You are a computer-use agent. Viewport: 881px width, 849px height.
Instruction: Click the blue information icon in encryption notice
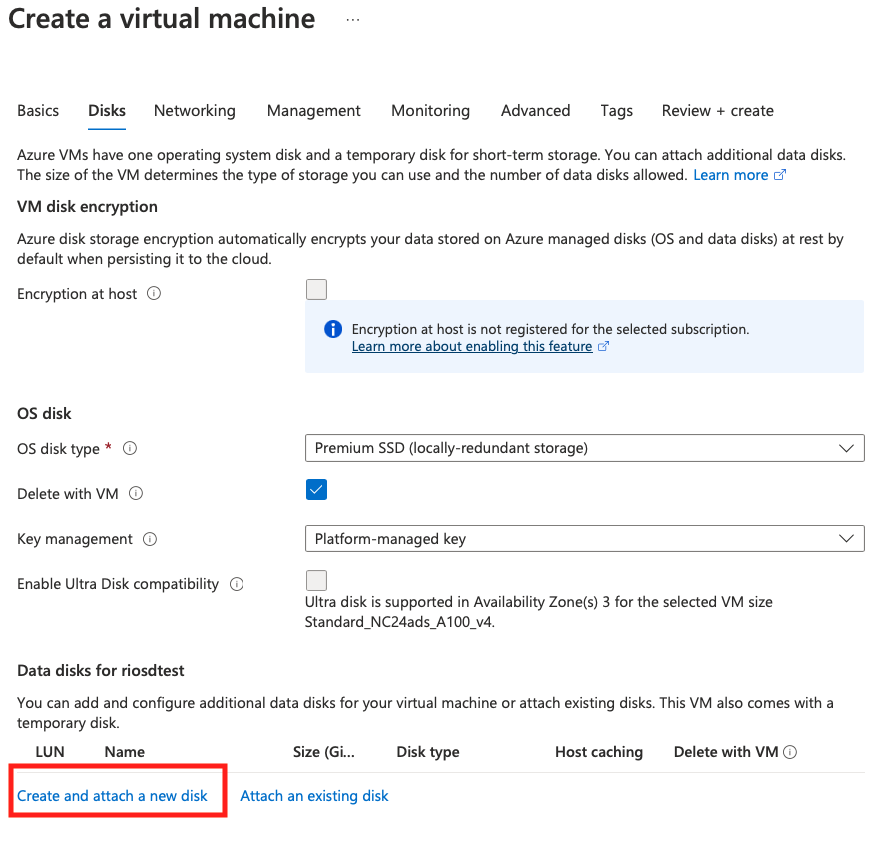(333, 330)
